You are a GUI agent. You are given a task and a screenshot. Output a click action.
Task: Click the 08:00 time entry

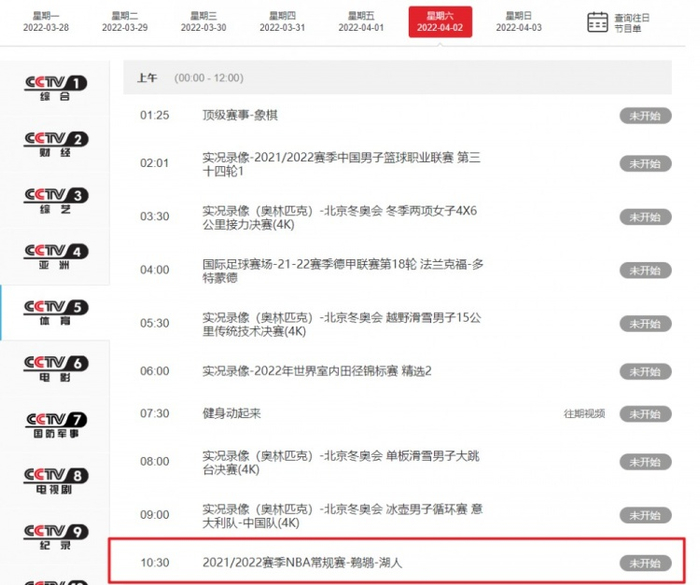point(154,461)
